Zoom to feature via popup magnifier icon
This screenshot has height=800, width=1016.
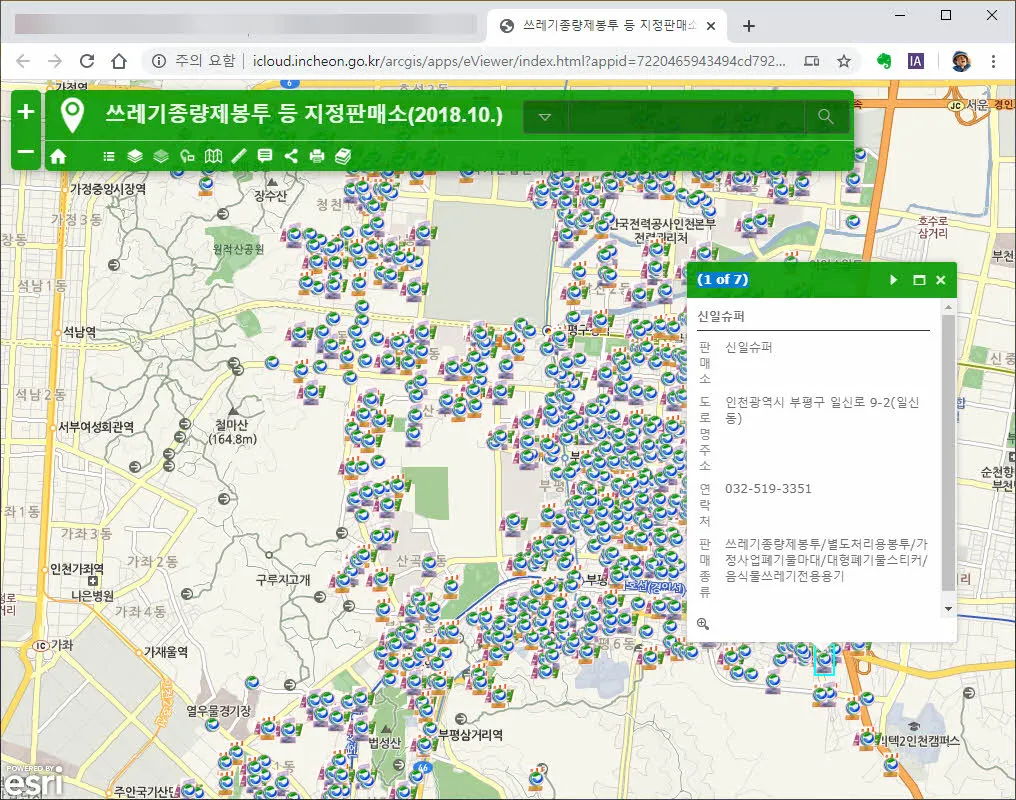[x=704, y=624]
